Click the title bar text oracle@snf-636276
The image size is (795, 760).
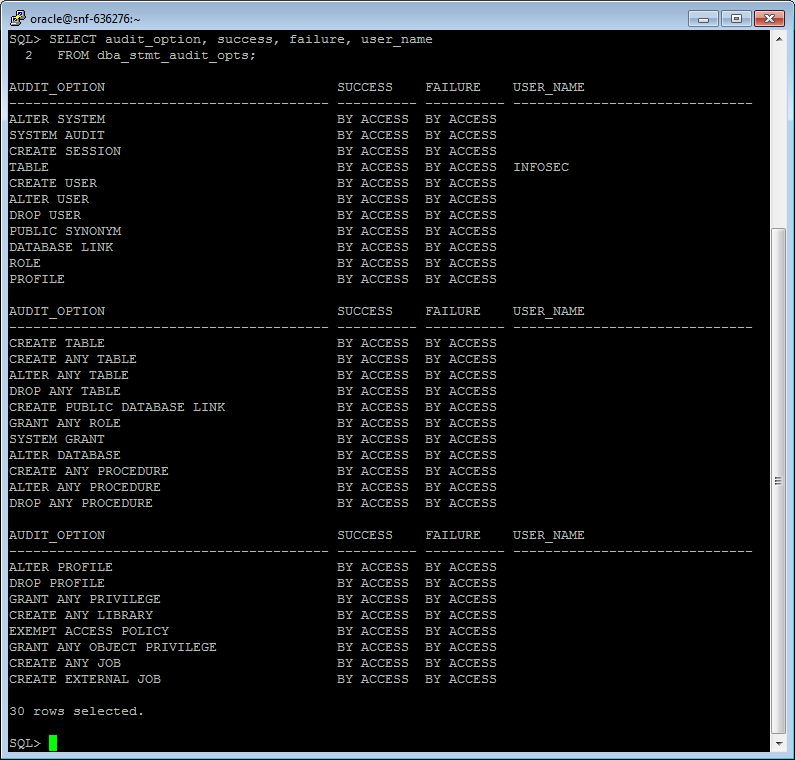click(x=85, y=19)
